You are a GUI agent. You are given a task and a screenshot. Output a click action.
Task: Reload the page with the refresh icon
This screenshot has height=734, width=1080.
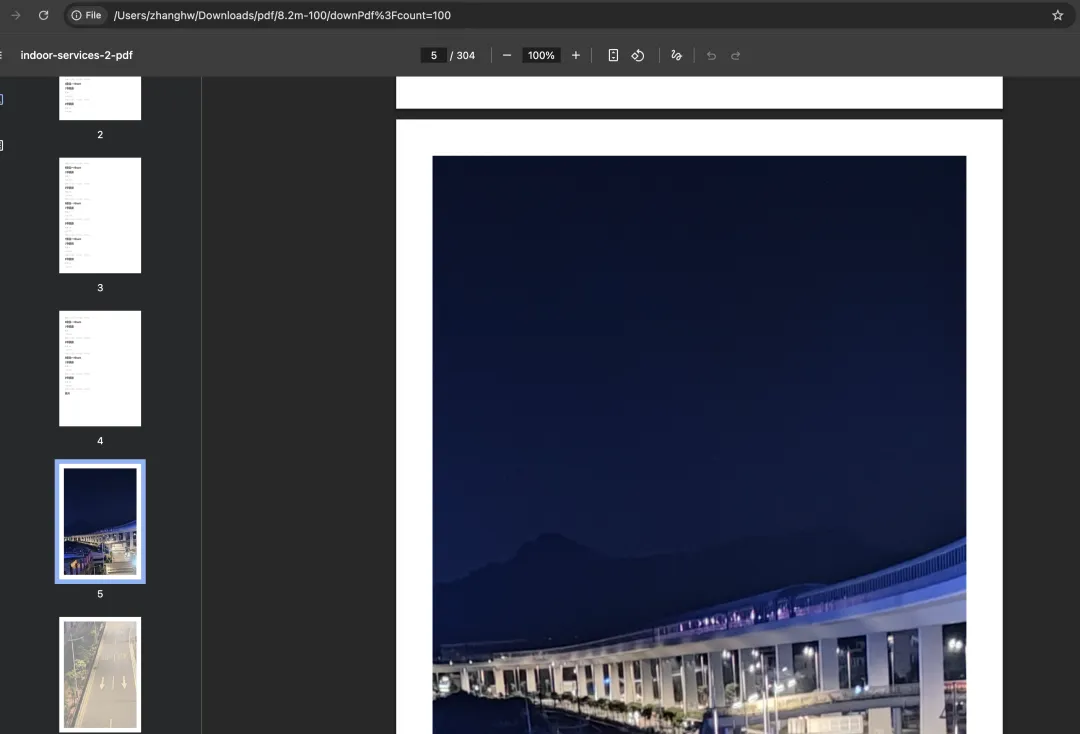pyautogui.click(x=43, y=15)
